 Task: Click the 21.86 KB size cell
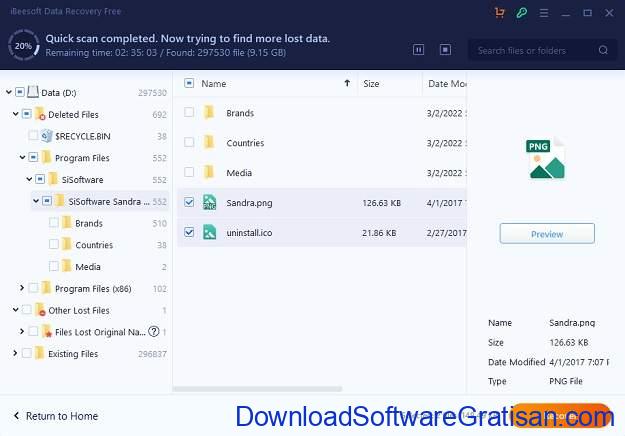click(379, 233)
